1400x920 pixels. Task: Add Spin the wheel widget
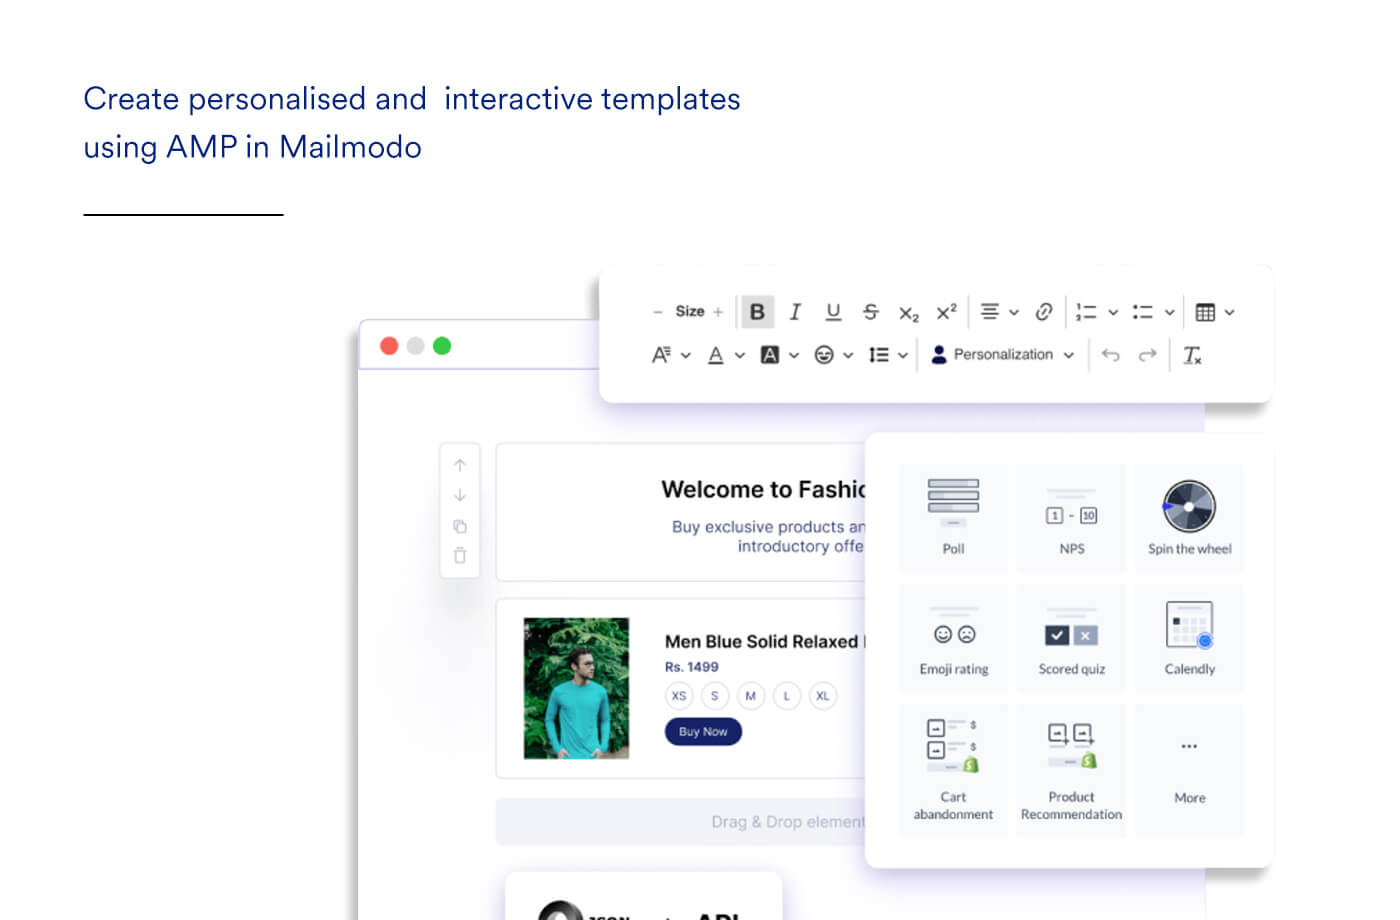(1189, 517)
